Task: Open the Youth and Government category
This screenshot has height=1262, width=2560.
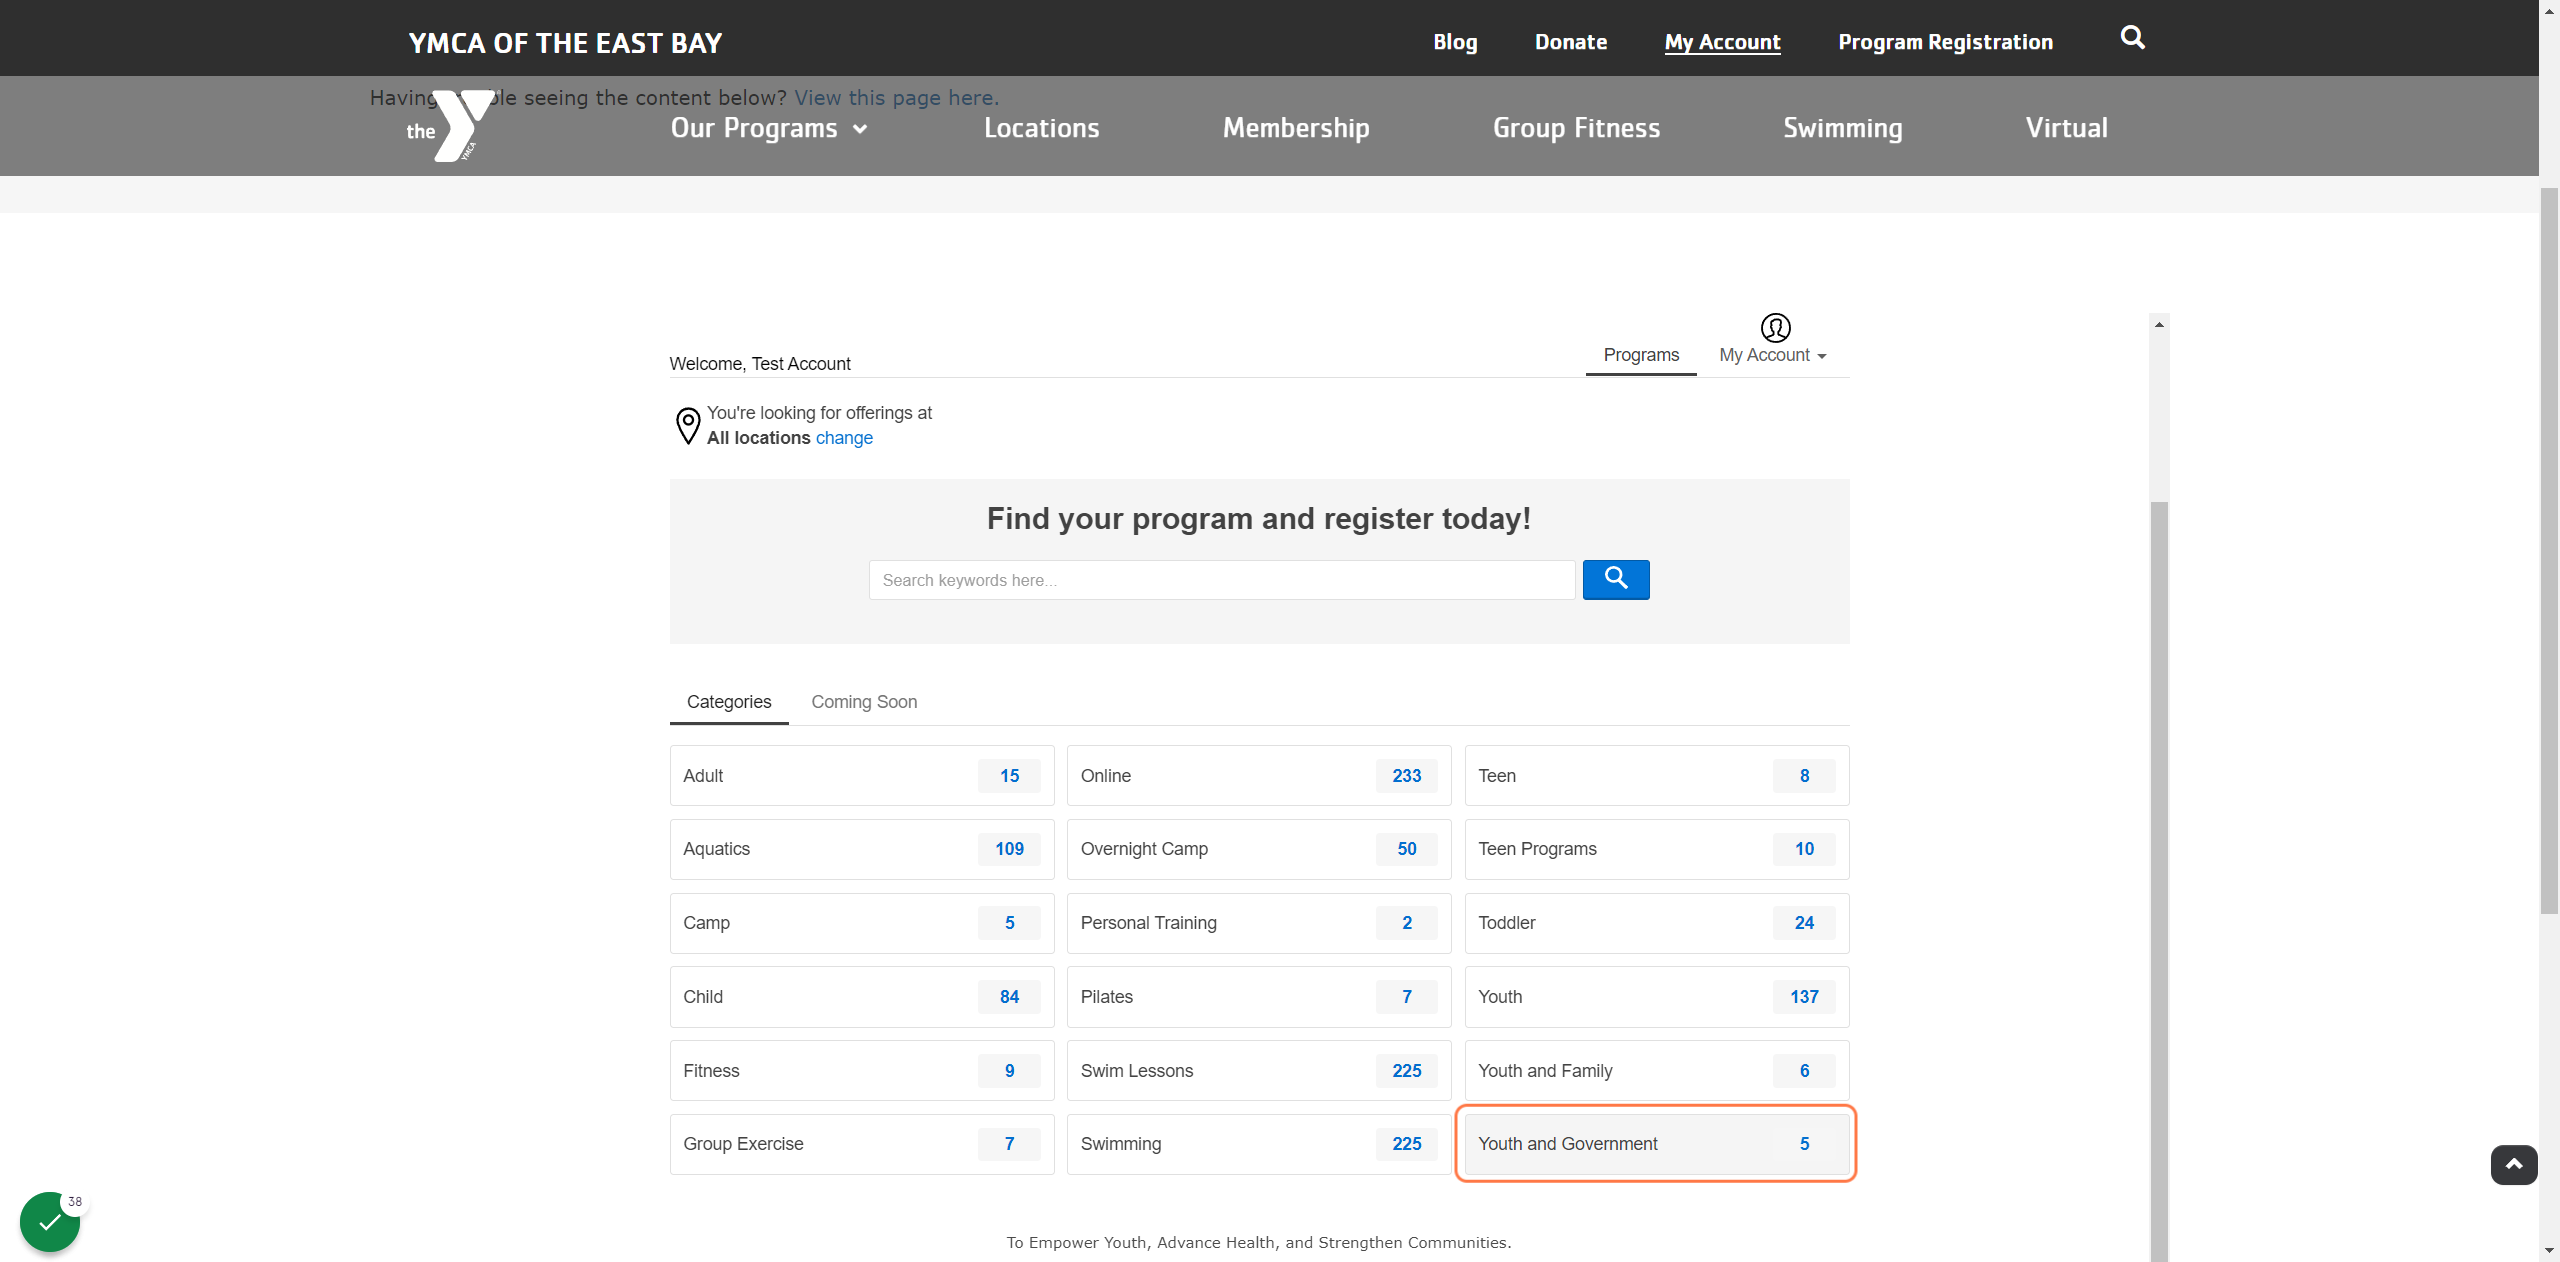Action: (1657, 1144)
